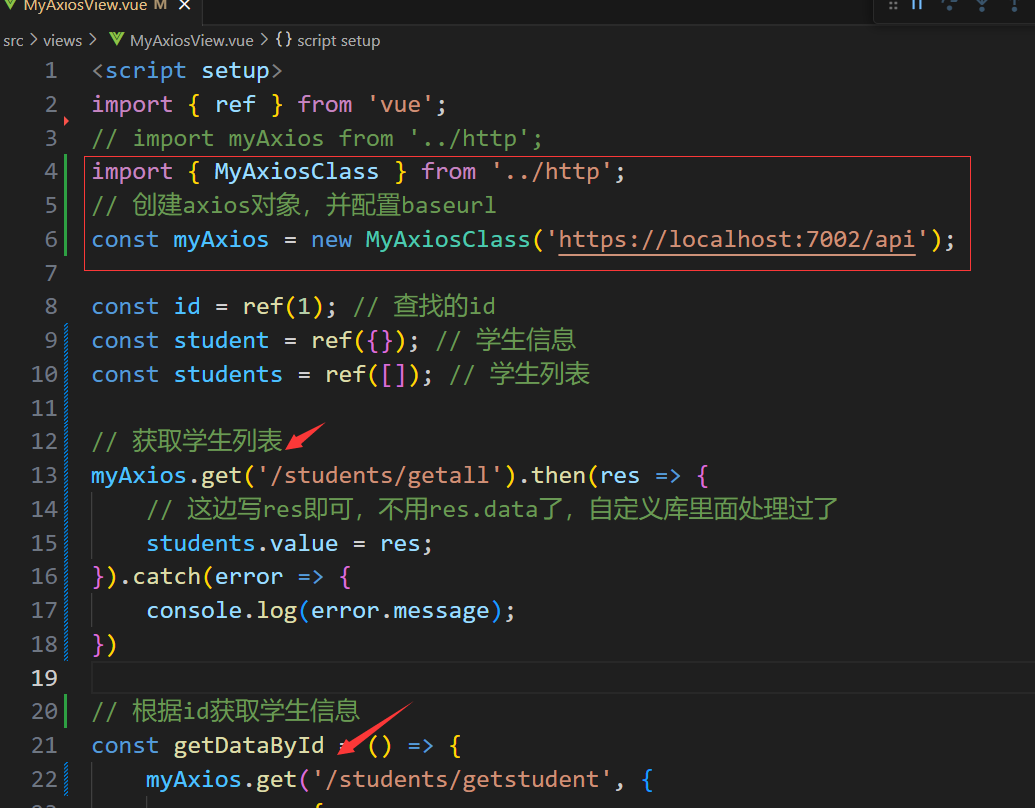Click the braces symbol icon in breadcrumb
The image size is (1035, 808).
click(x=284, y=40)
